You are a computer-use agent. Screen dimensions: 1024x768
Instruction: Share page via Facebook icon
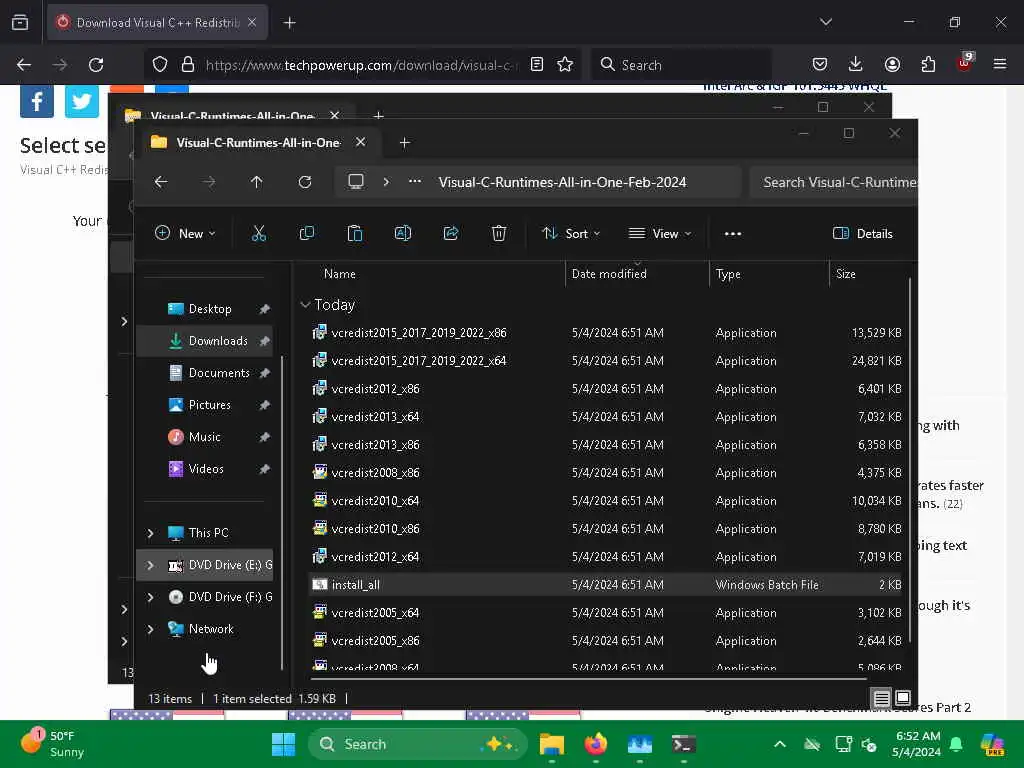(37, 101)
